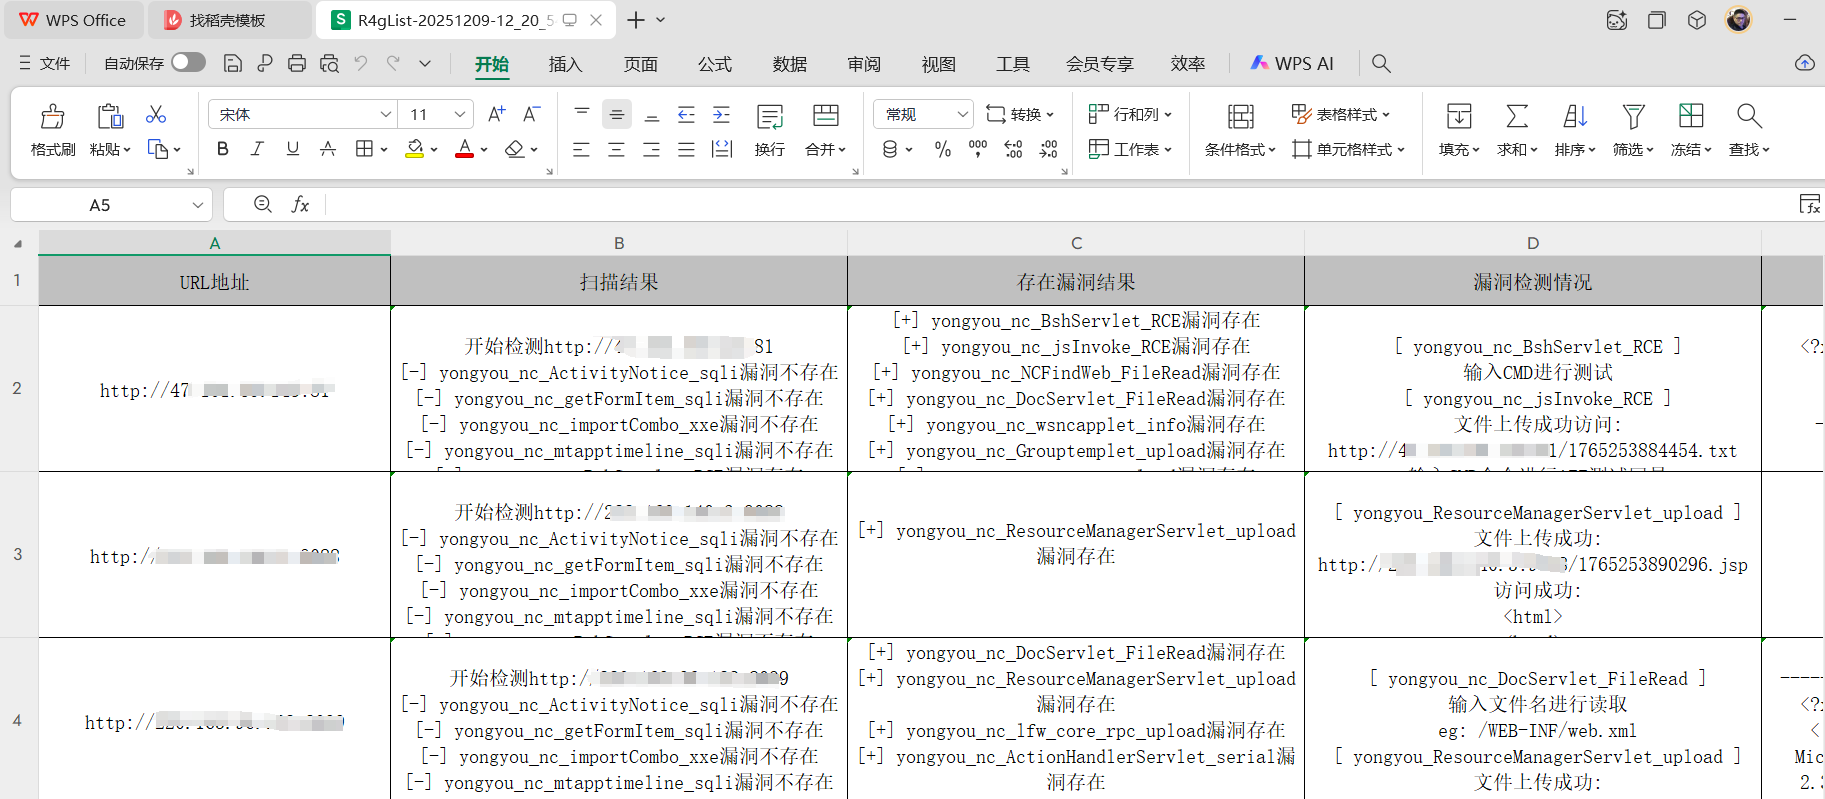Viewport: 1825px width, 799px height.
Task: Pick the font color red A swatch
Action: [x=464, y=149]
